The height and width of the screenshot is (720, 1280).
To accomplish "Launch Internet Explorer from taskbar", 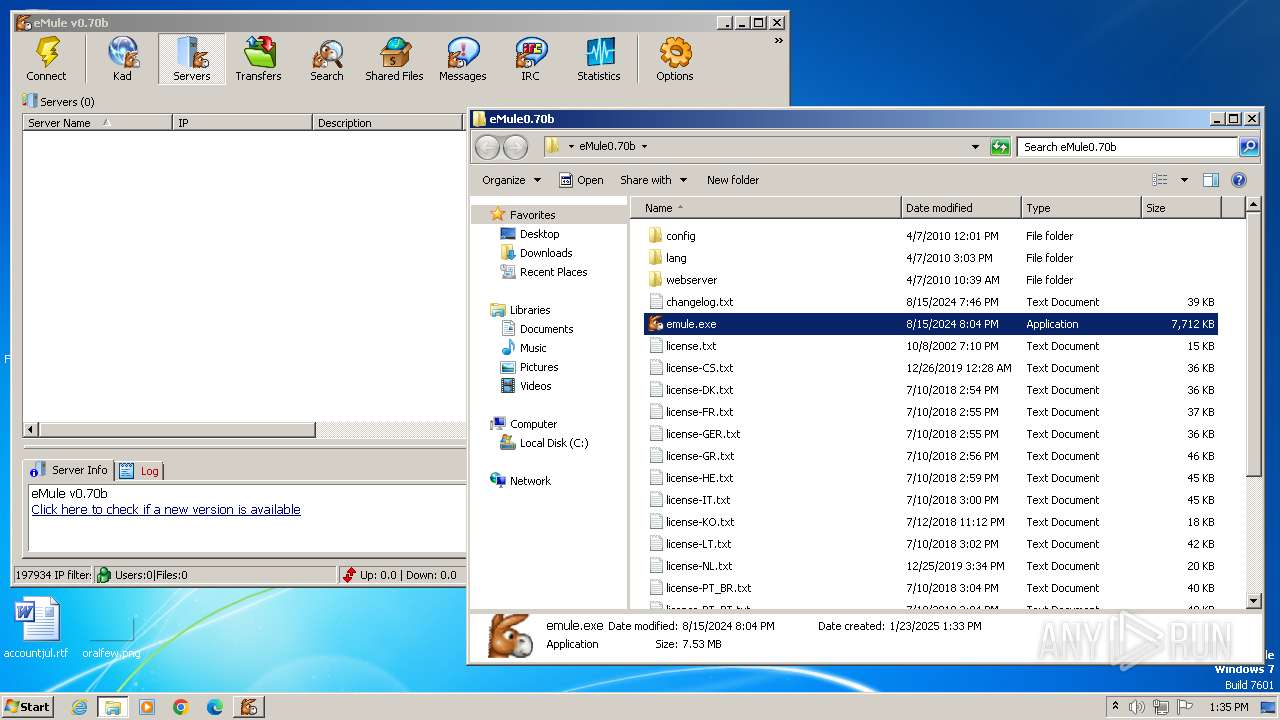I will (79, 707).
